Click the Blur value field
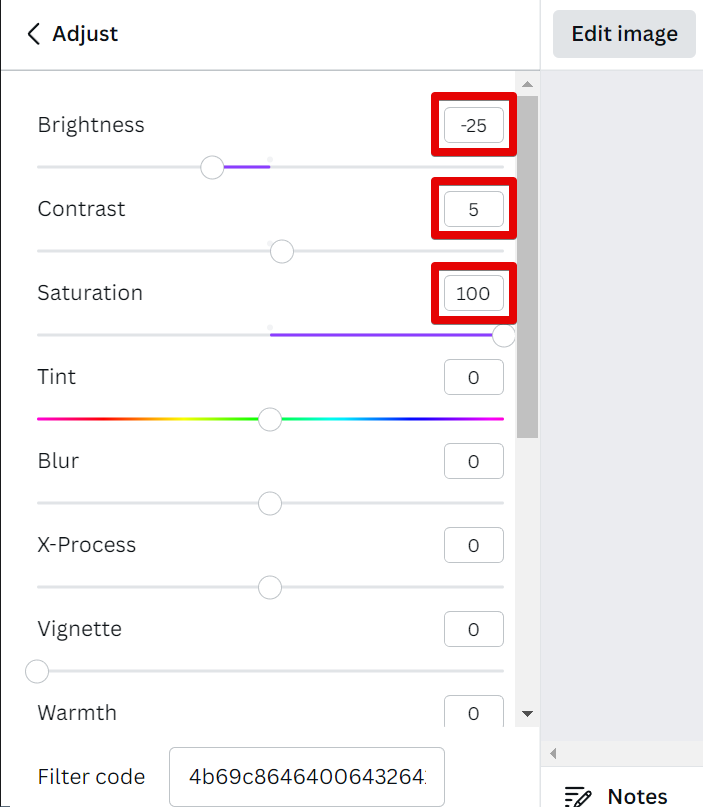This screenshot has width=703, height=807. pyautogui.click(x=473, y=461)
